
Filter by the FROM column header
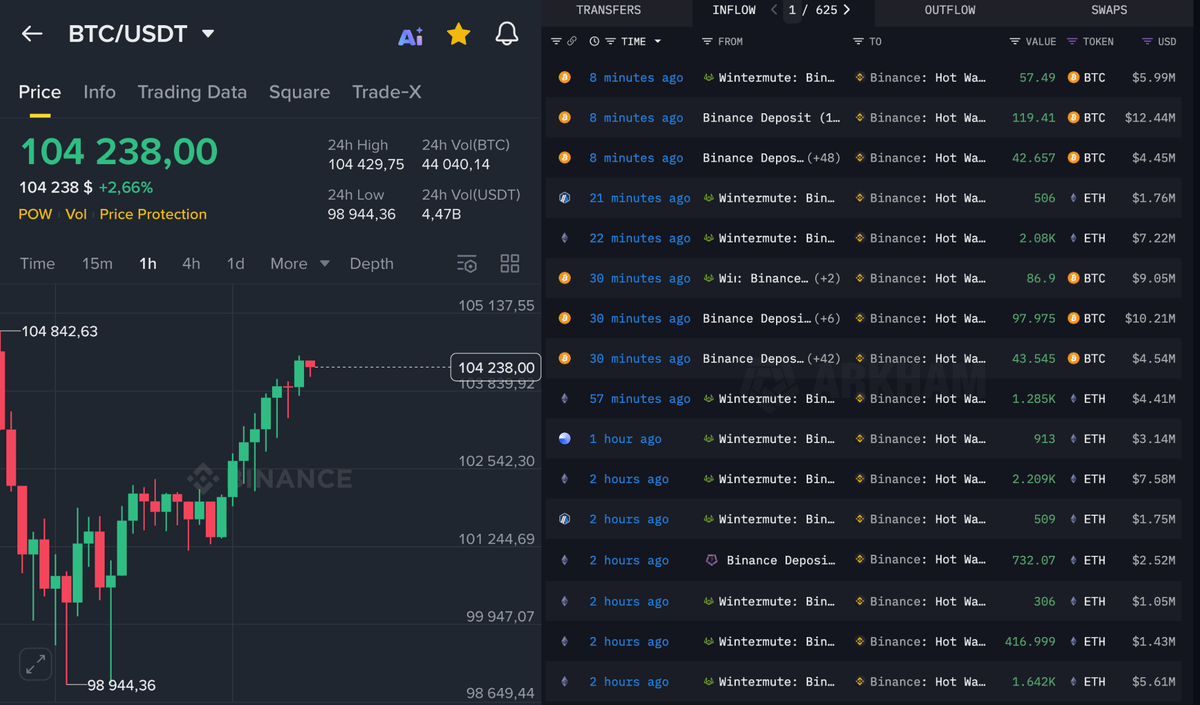point(723,42)
